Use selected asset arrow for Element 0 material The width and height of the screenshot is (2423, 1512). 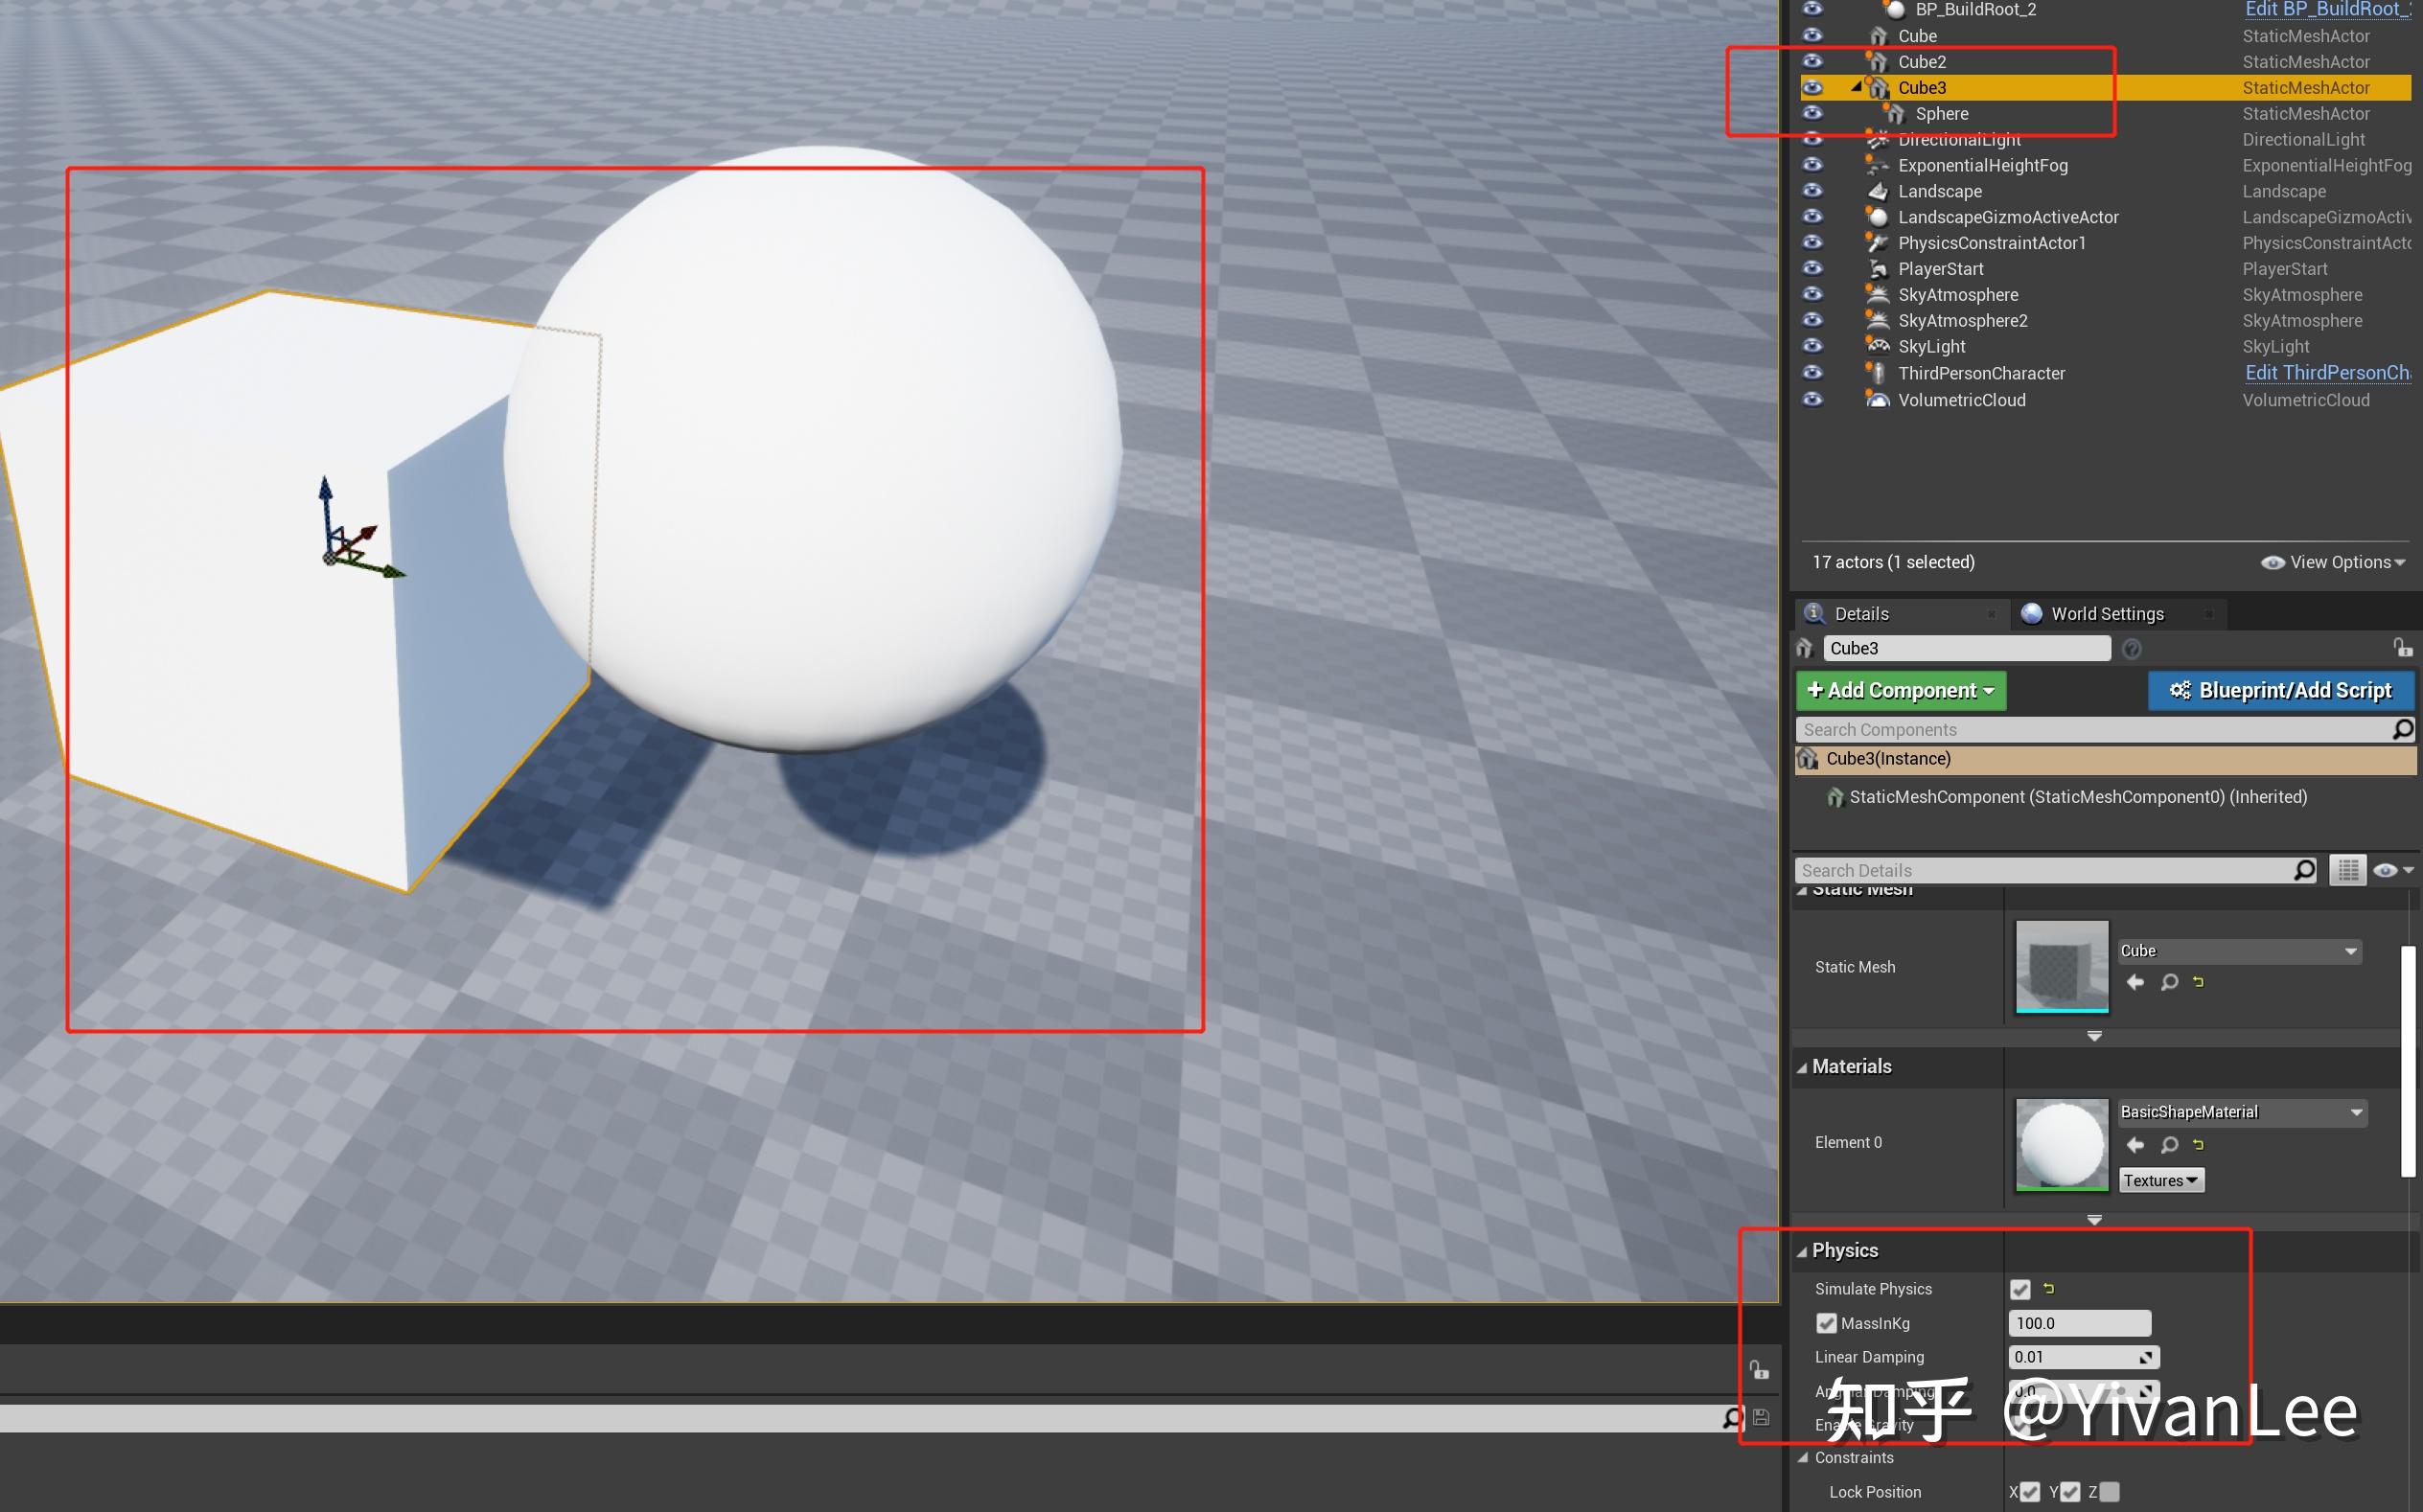click(x=2135, y=1144)
